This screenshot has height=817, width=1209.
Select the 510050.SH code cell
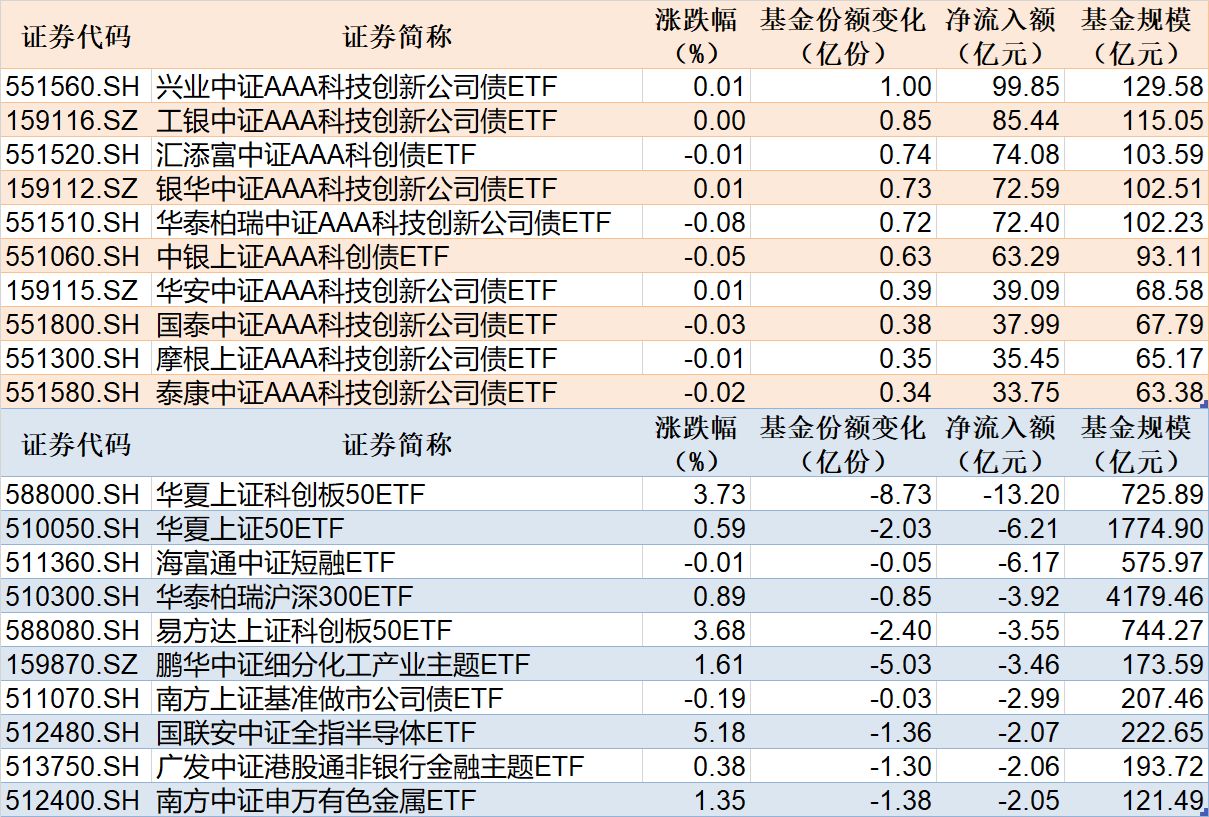[76, 528]
